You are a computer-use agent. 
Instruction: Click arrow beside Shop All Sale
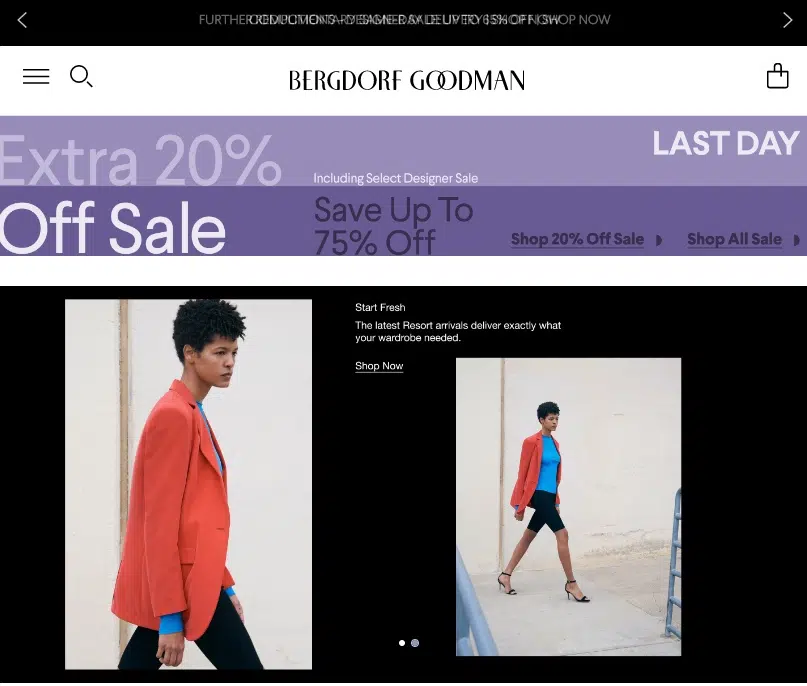tap(797, 240)
